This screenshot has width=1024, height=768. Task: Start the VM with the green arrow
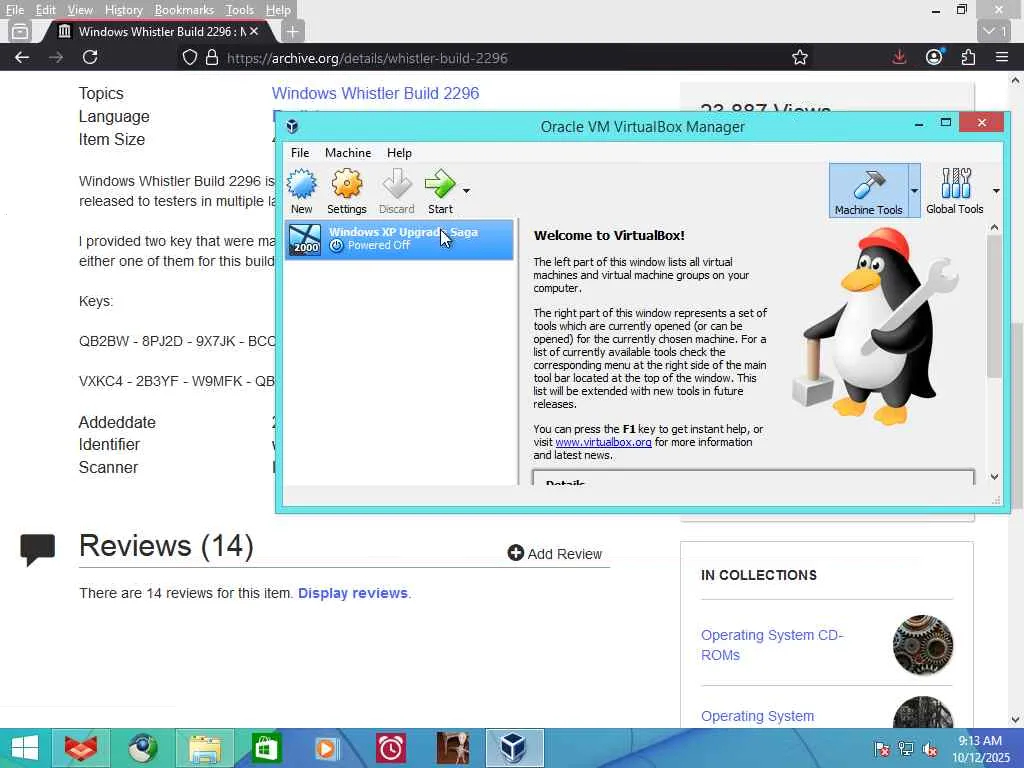tap(440, 190)
